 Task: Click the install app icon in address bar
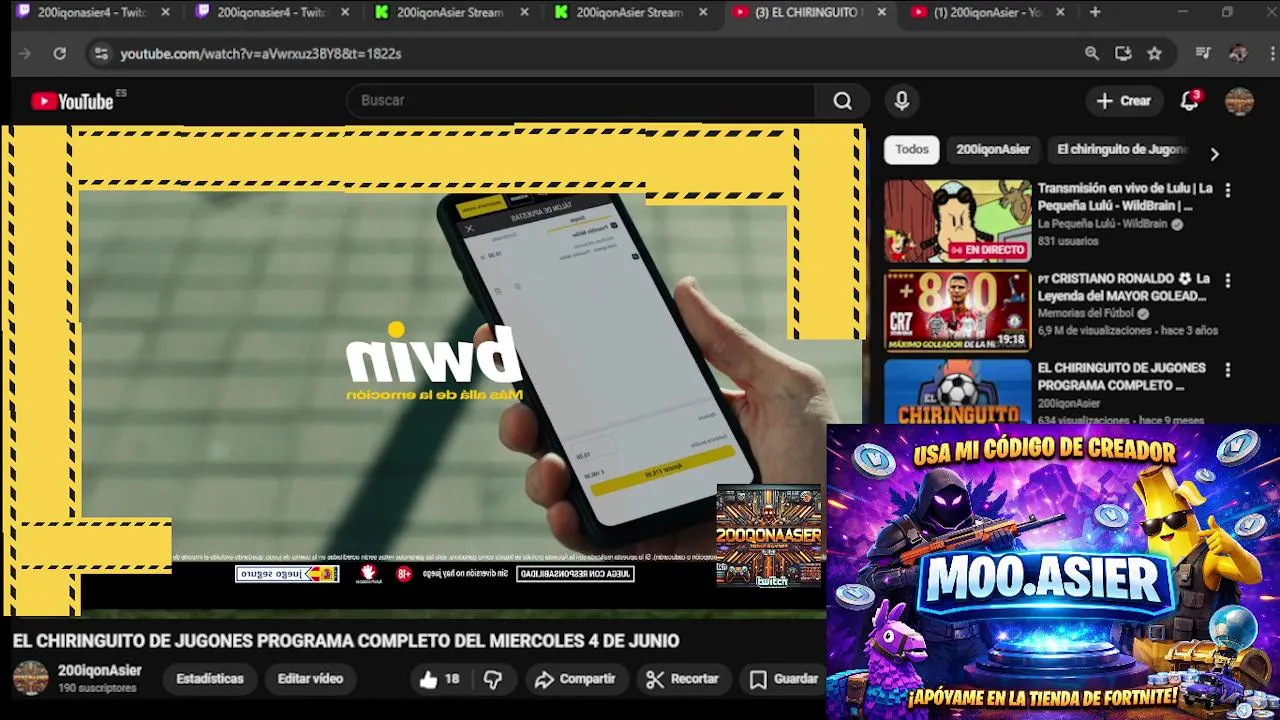pos(1123,54)
